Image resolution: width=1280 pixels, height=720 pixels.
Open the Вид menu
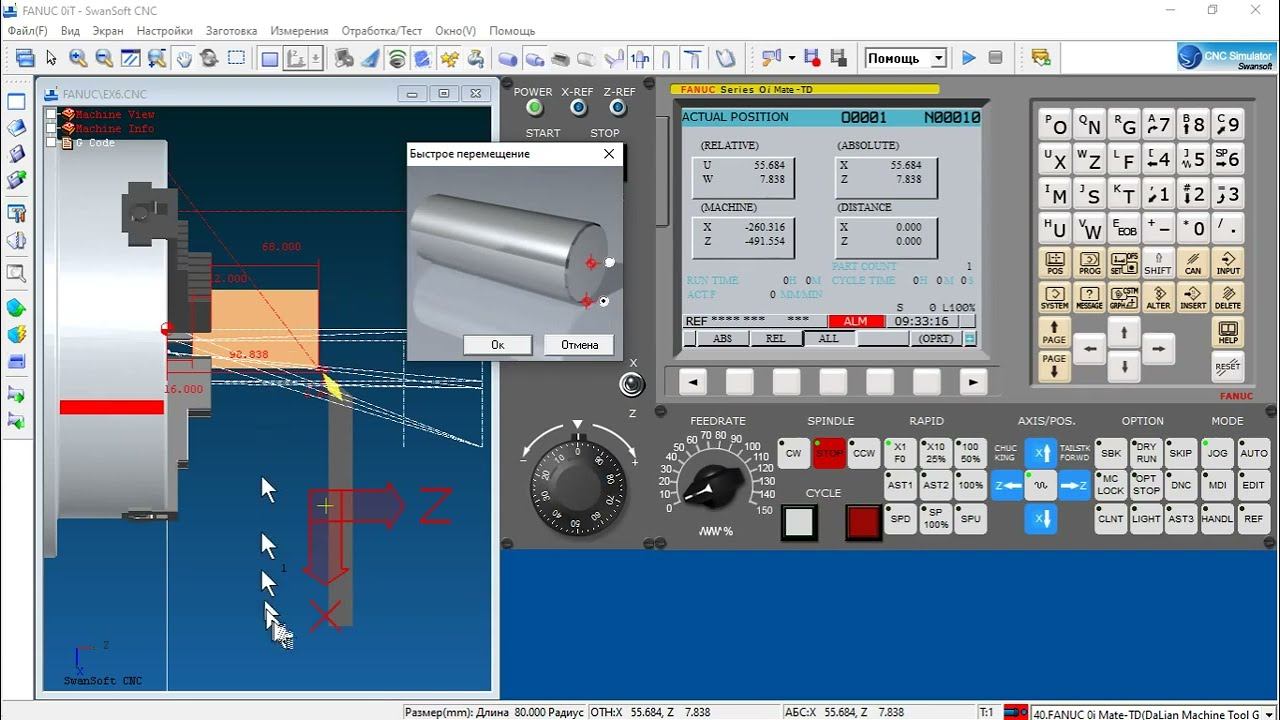click(70, 31)
